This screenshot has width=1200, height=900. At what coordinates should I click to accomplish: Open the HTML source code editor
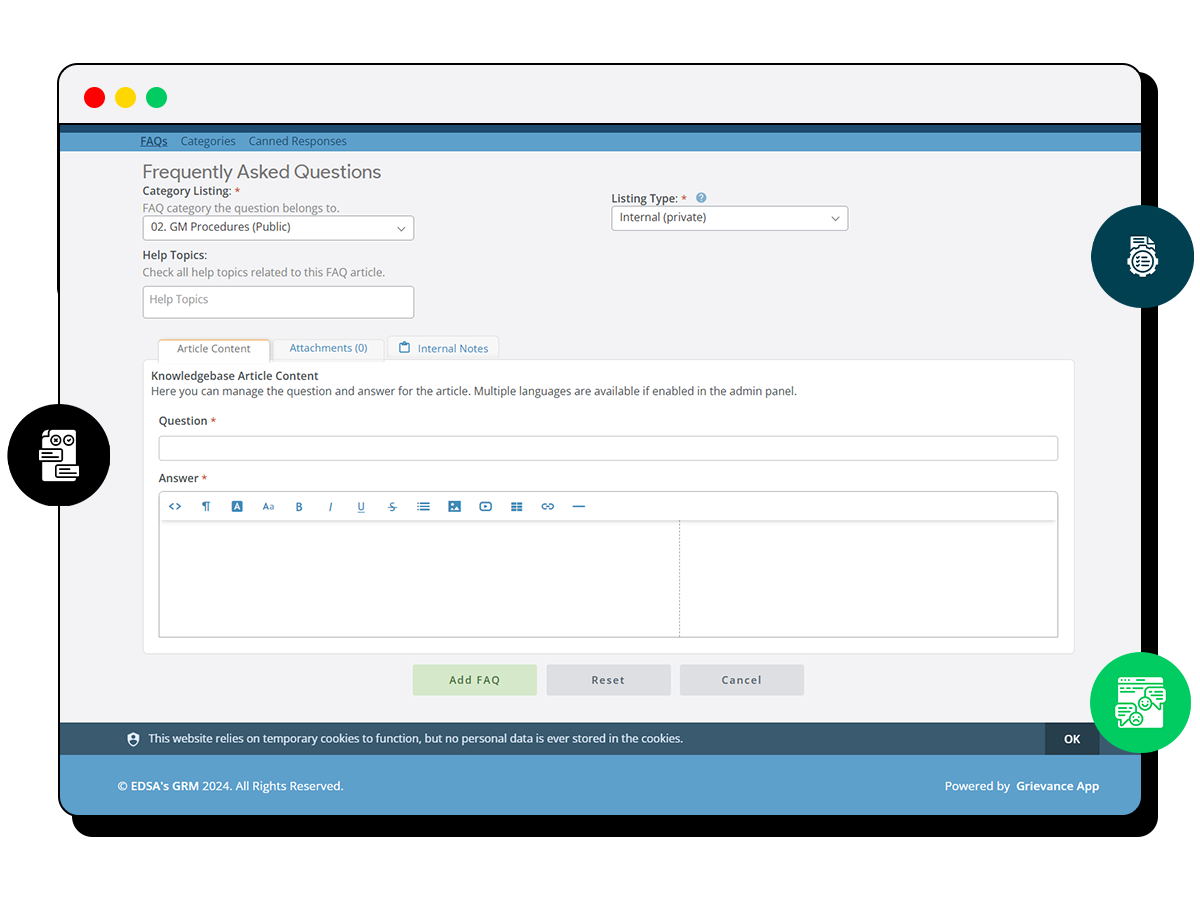175,506
